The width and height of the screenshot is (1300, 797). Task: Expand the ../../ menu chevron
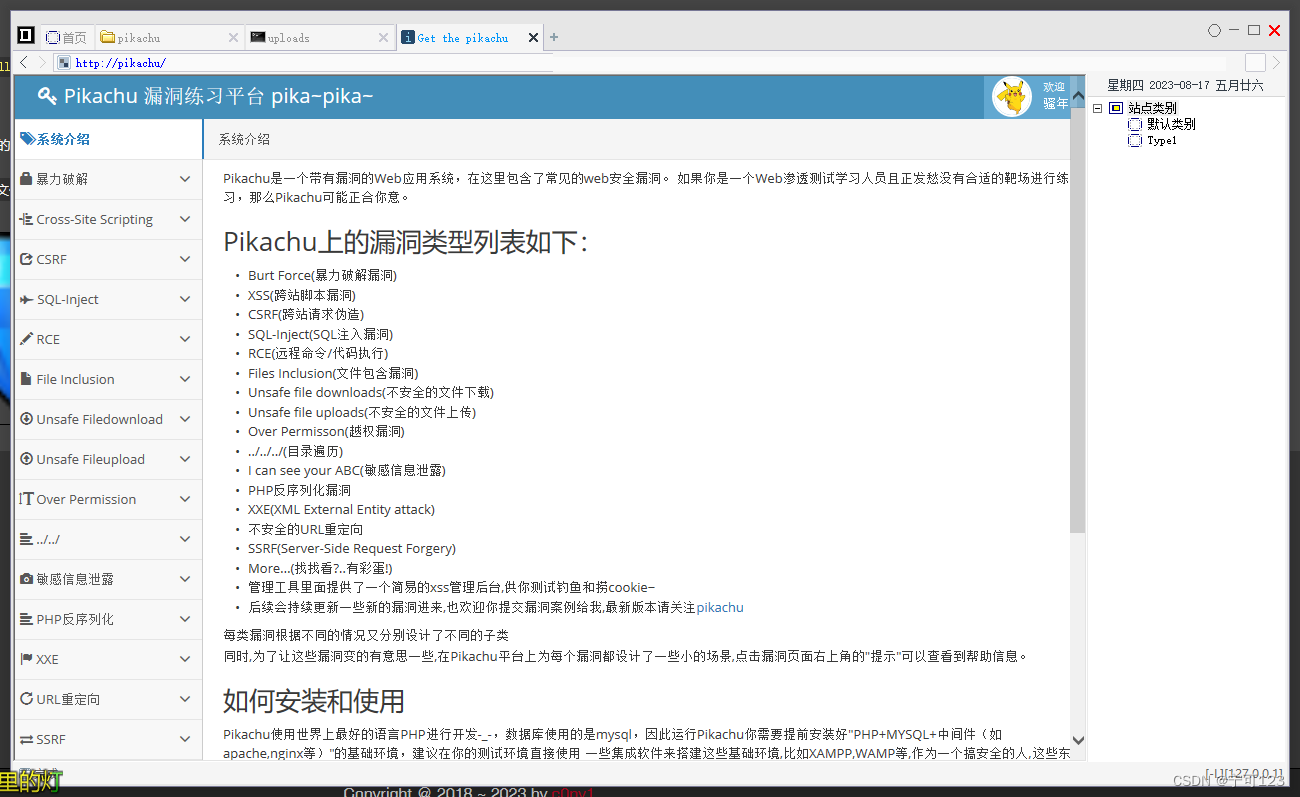(x=185, y=539)
